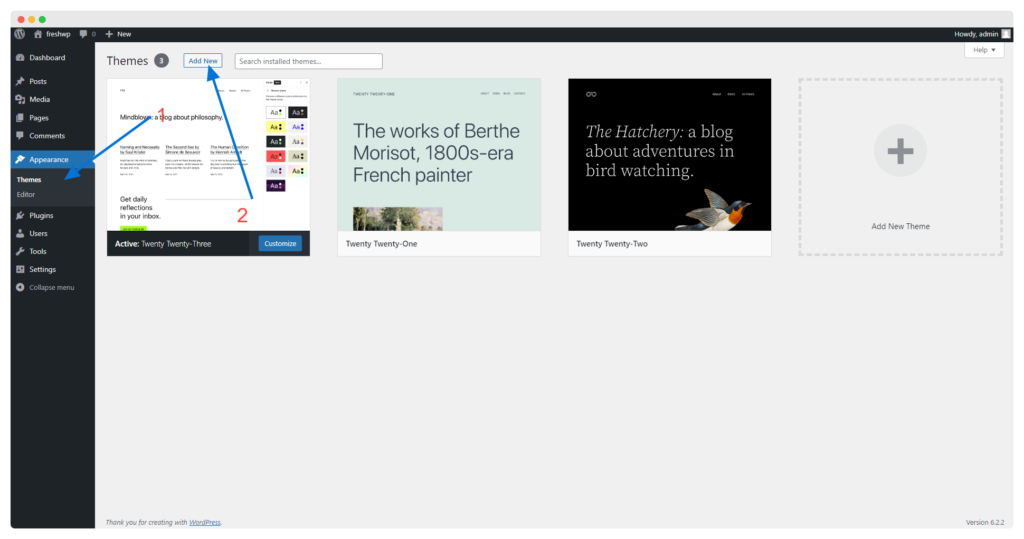1024x539 pixels.
Task: Click the Add New theme button
Action: 203,61
